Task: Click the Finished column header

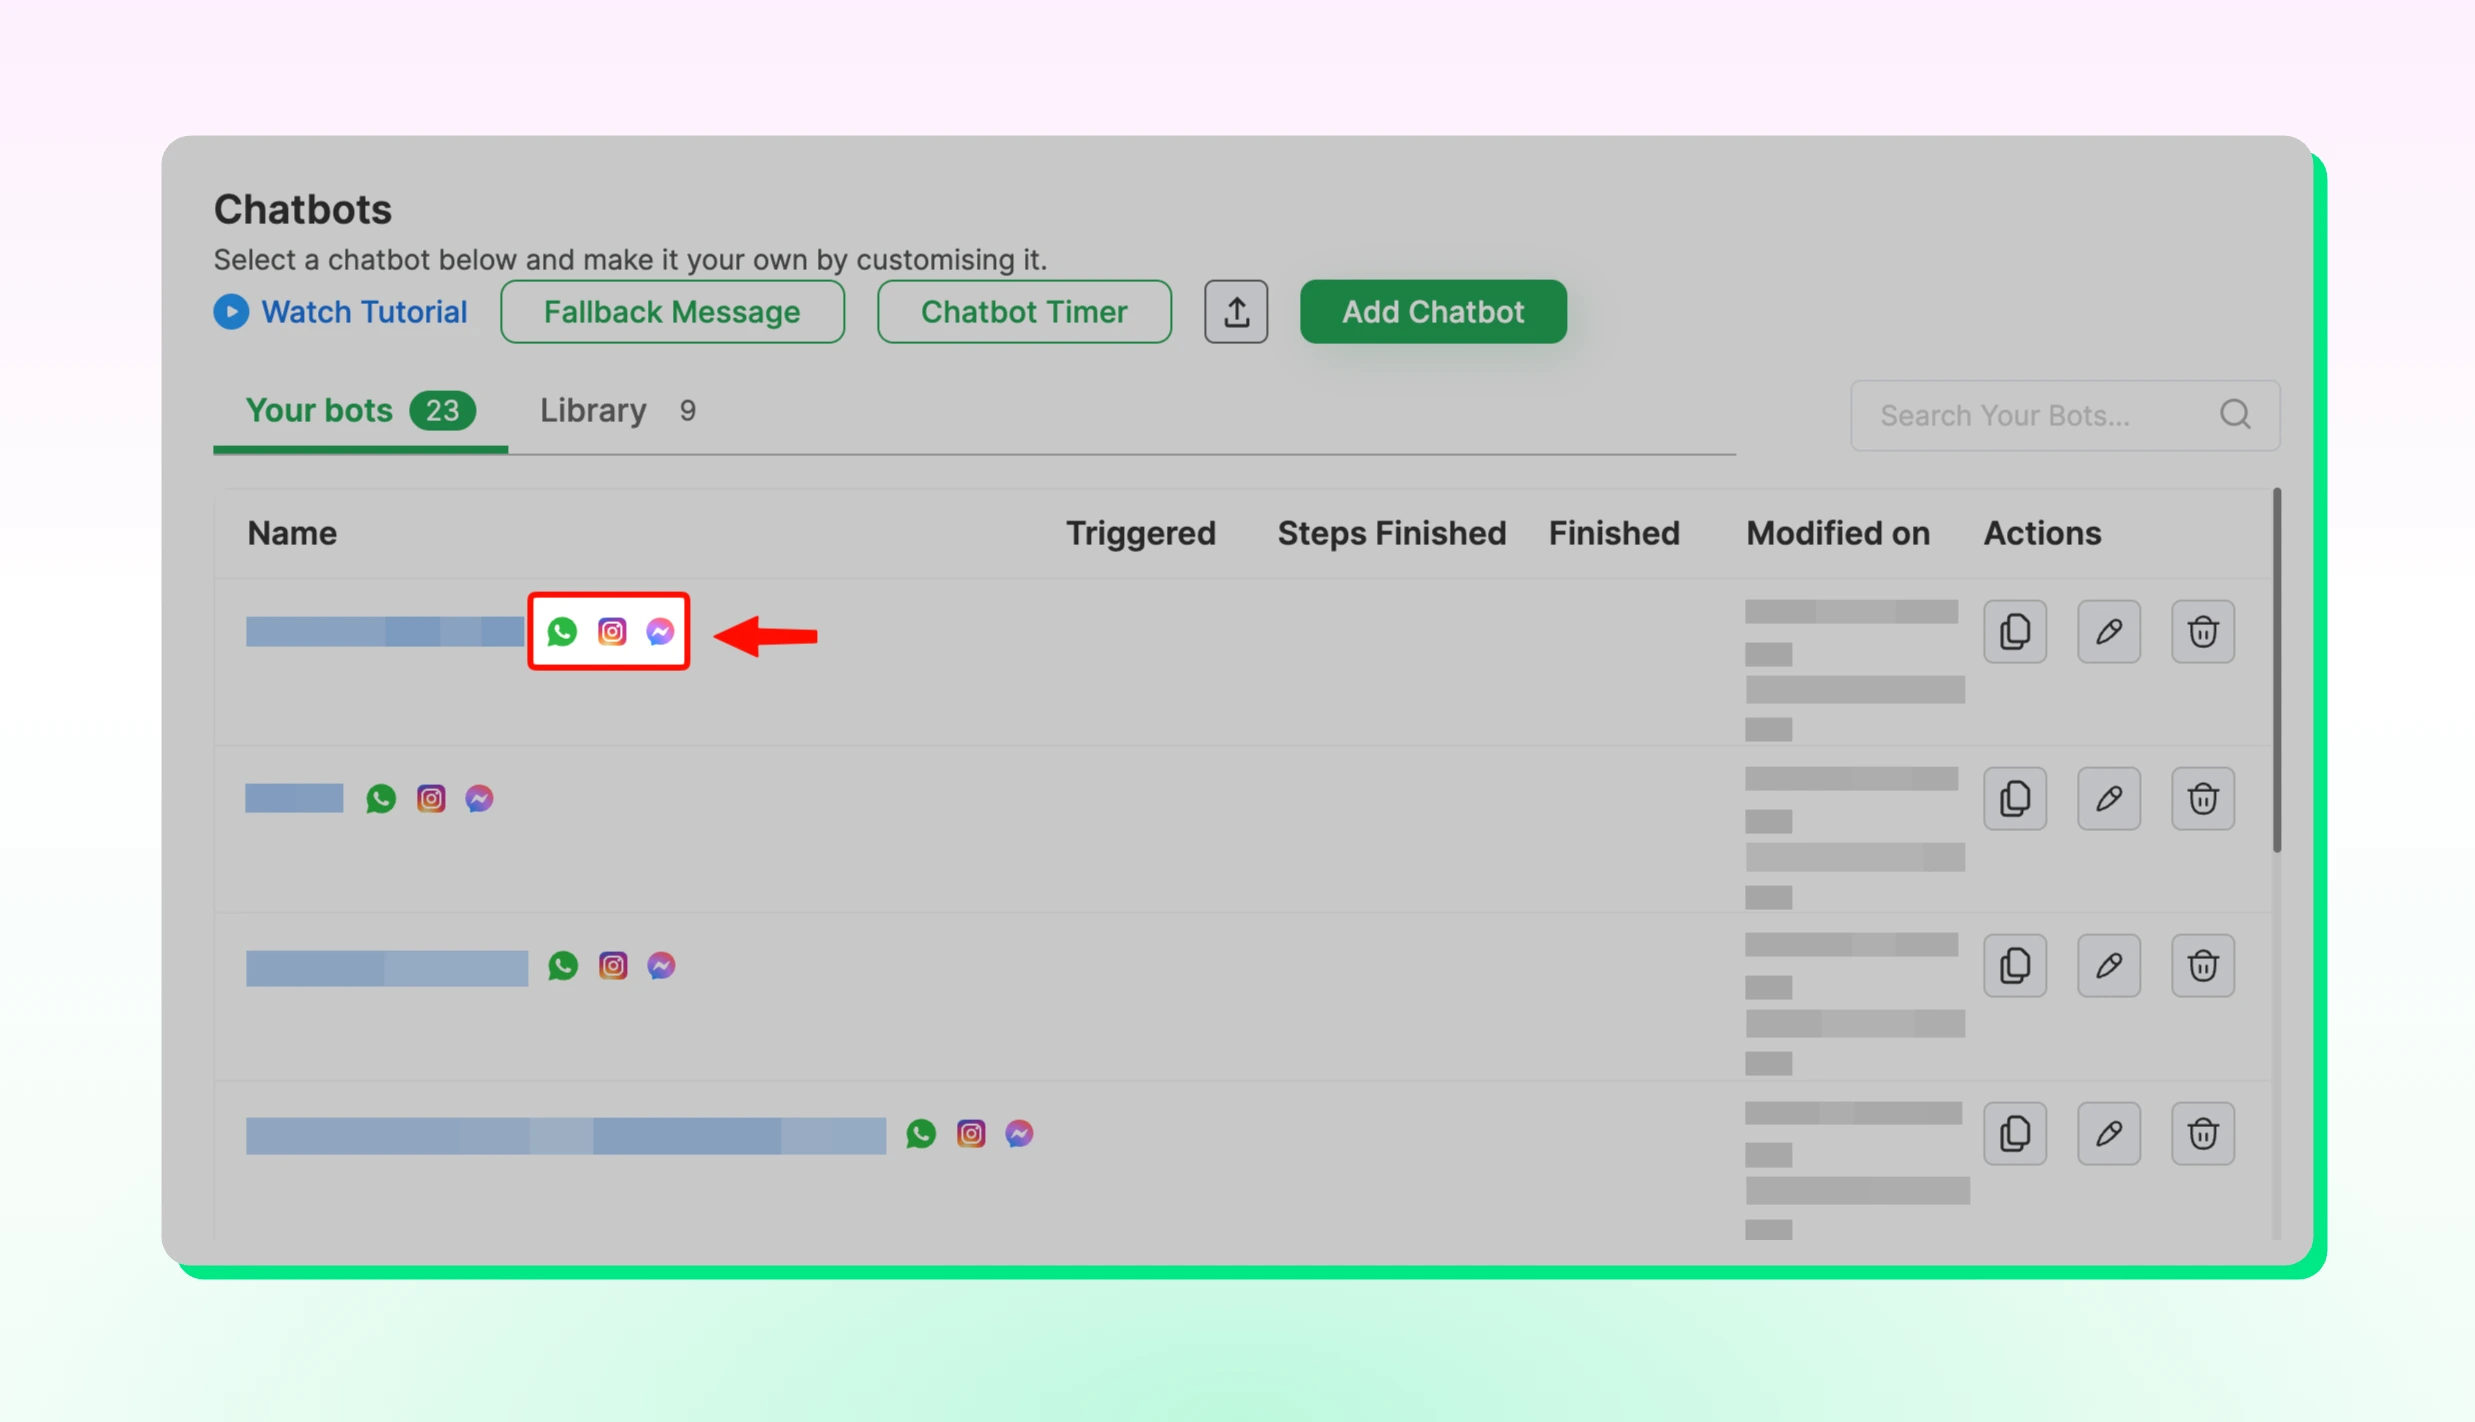Action: pos(1614,534)
